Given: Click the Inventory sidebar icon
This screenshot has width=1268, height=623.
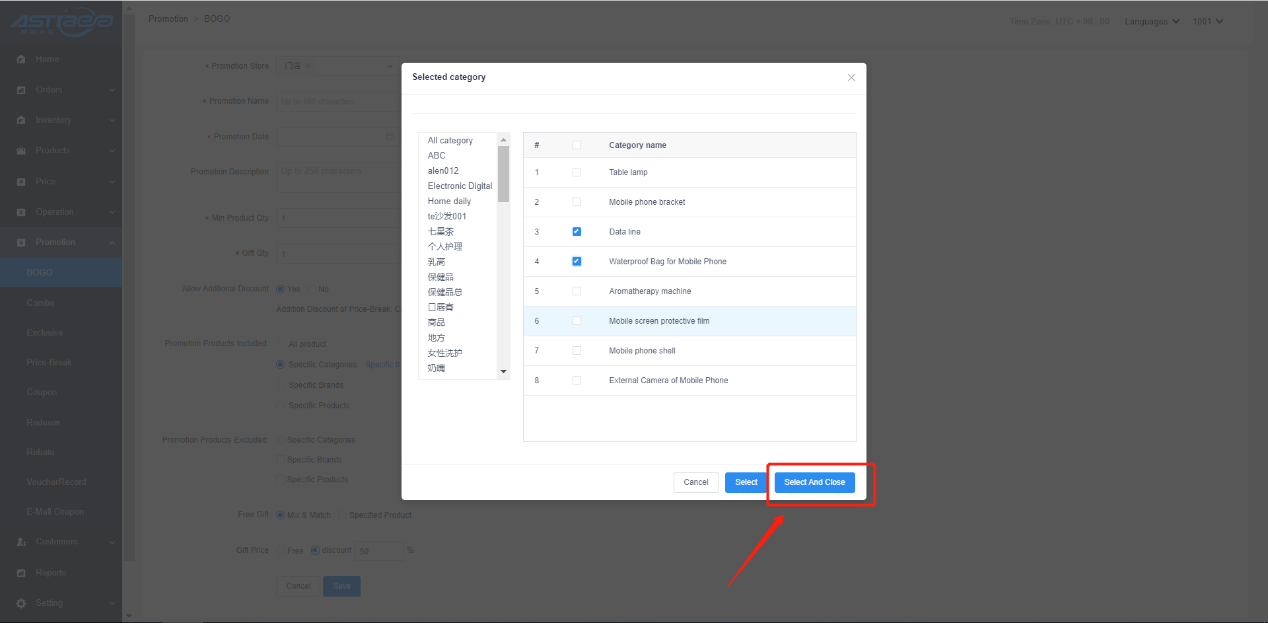Looking at the screenshot, I should (x=21, y=121).
